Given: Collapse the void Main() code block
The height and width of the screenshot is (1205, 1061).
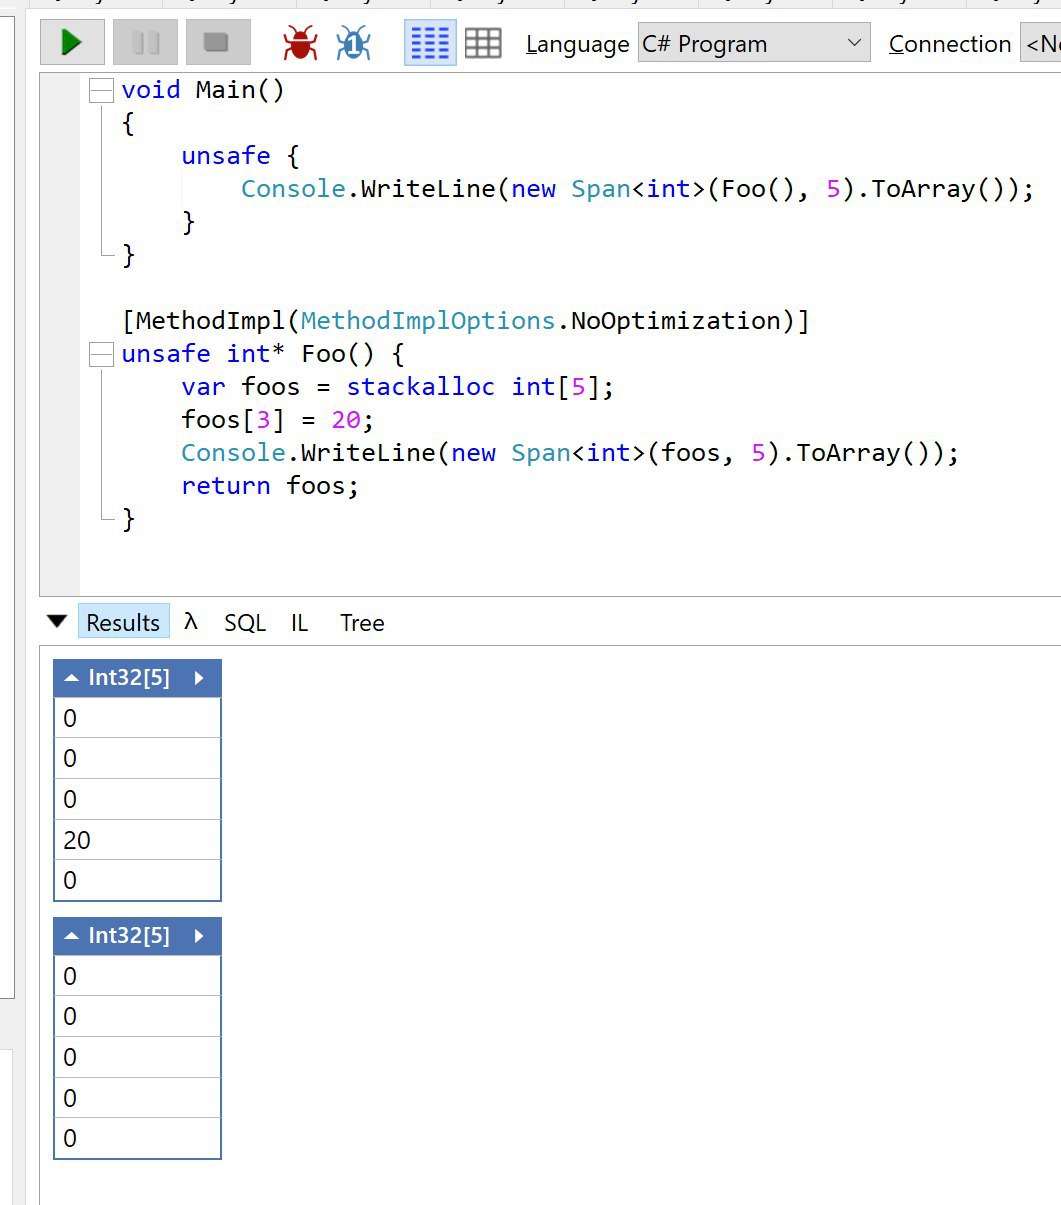Looking at the screenshot, I should 101,91.
